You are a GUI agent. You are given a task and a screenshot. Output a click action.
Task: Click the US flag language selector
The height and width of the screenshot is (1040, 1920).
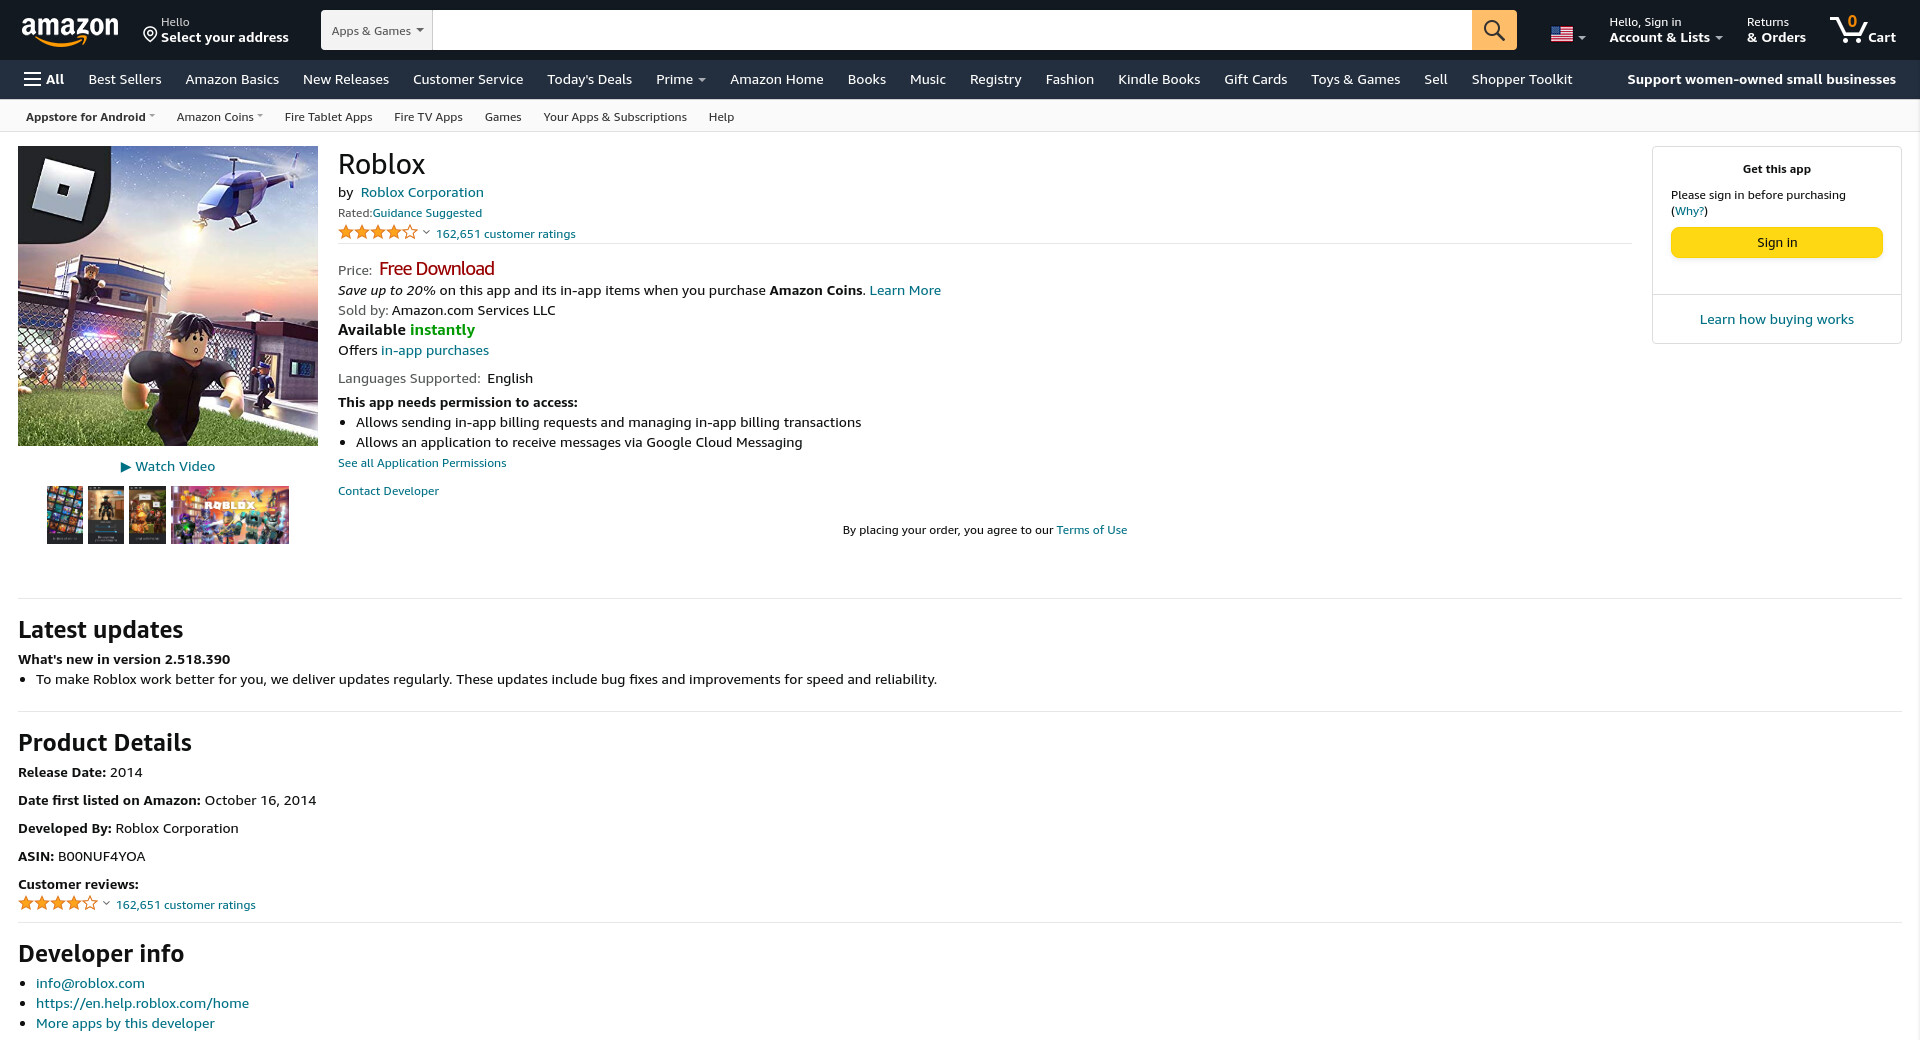[1567, 34]
